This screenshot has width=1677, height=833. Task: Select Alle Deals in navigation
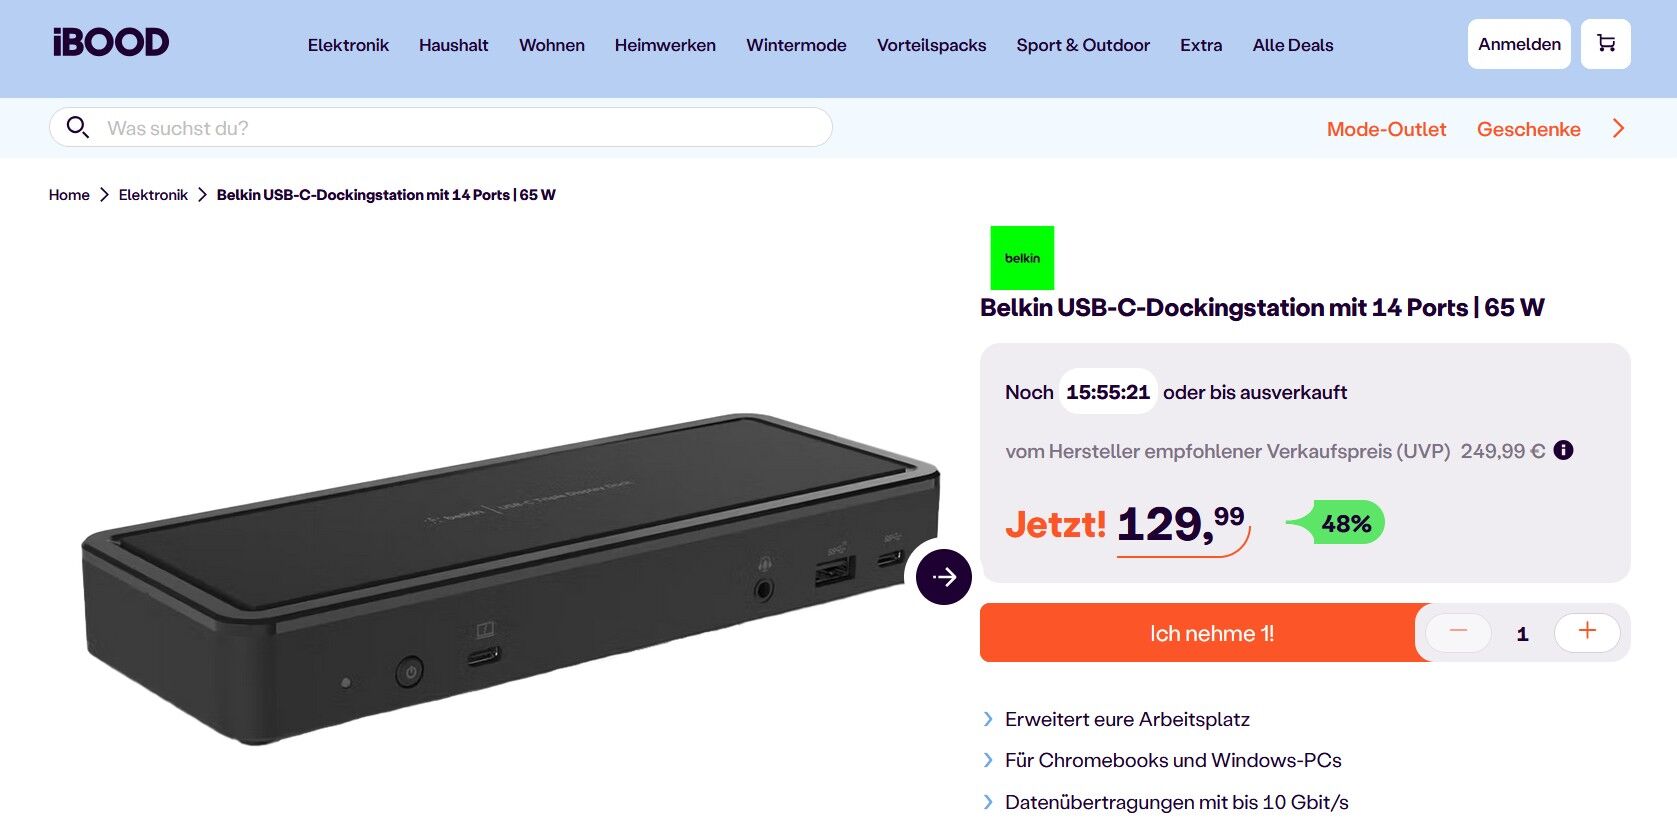pyautogui.click(x=1293, y=45)
